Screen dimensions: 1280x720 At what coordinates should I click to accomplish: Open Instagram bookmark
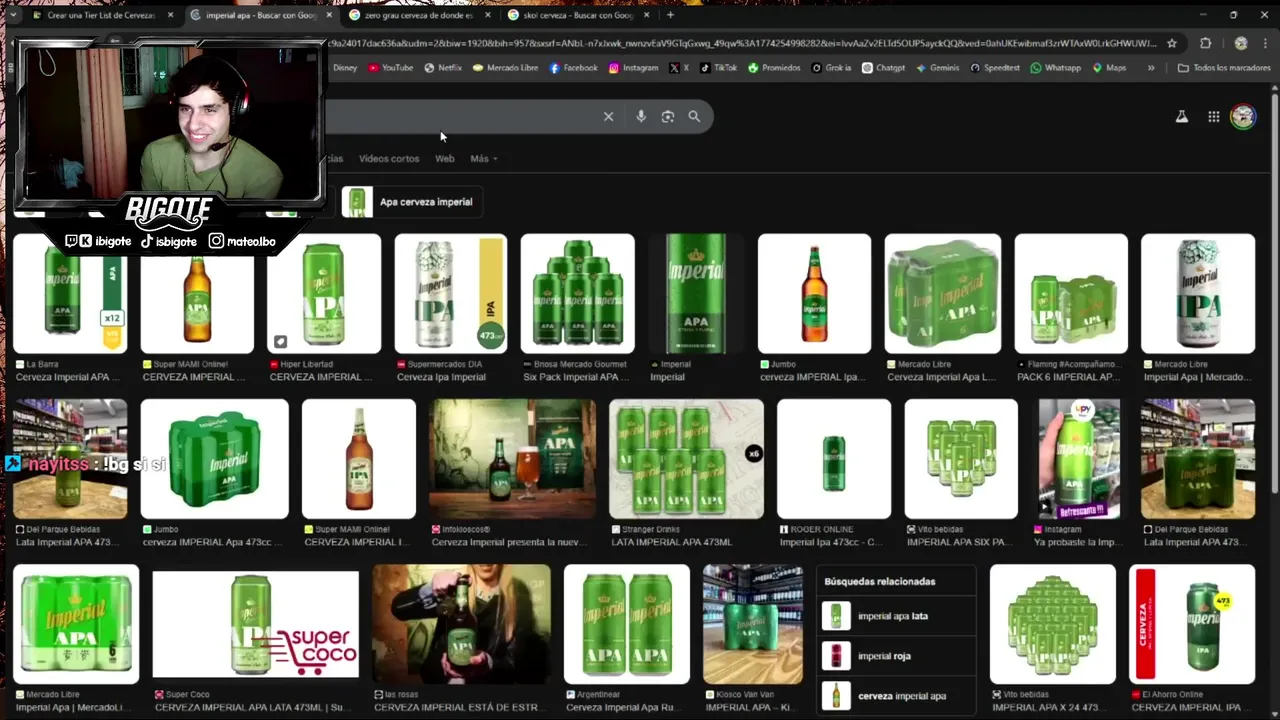[x=633, y=68]
